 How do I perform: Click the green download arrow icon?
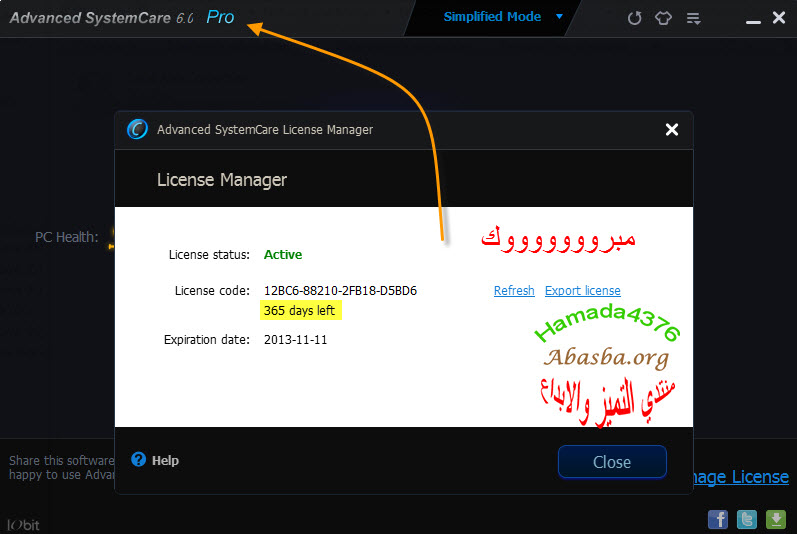click(x=776, y=519)
